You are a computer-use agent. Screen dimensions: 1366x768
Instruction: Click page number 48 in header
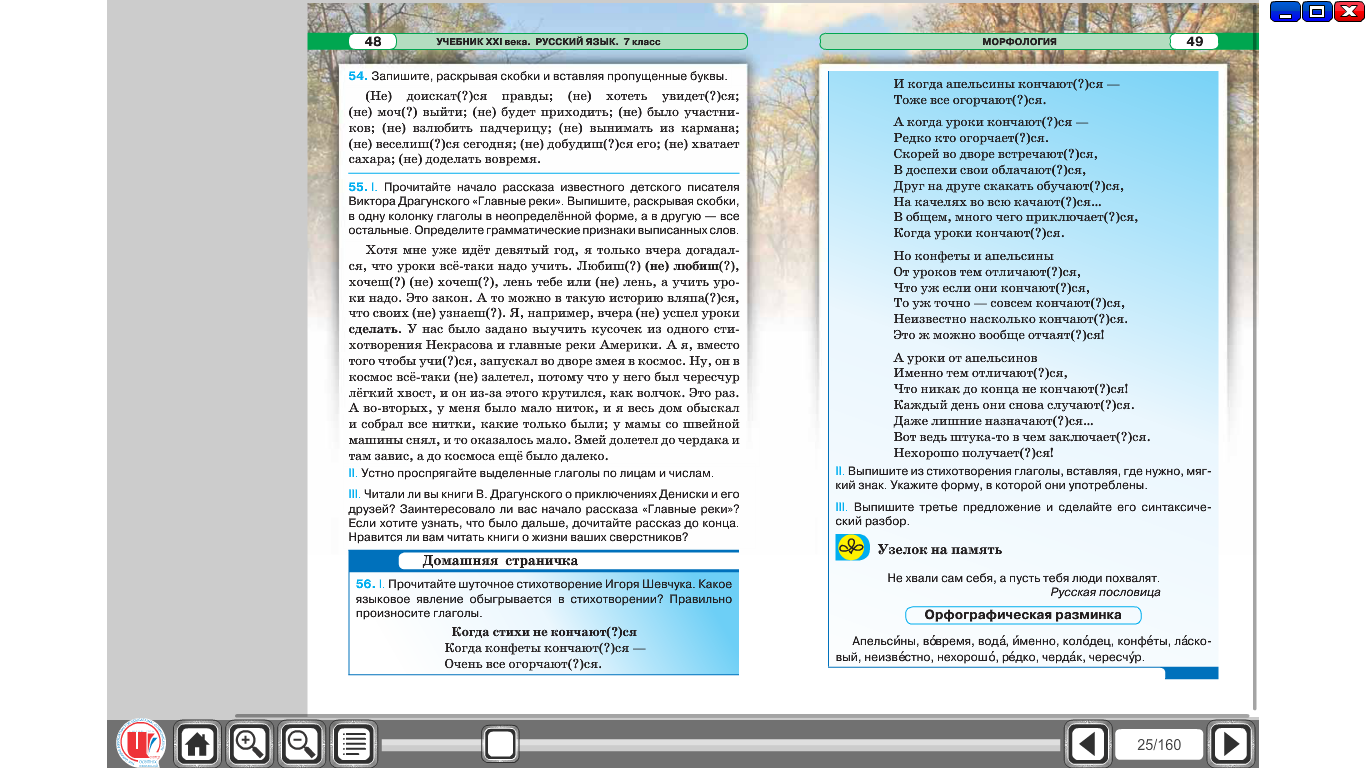pyautogui.click(x=373, y=41)
